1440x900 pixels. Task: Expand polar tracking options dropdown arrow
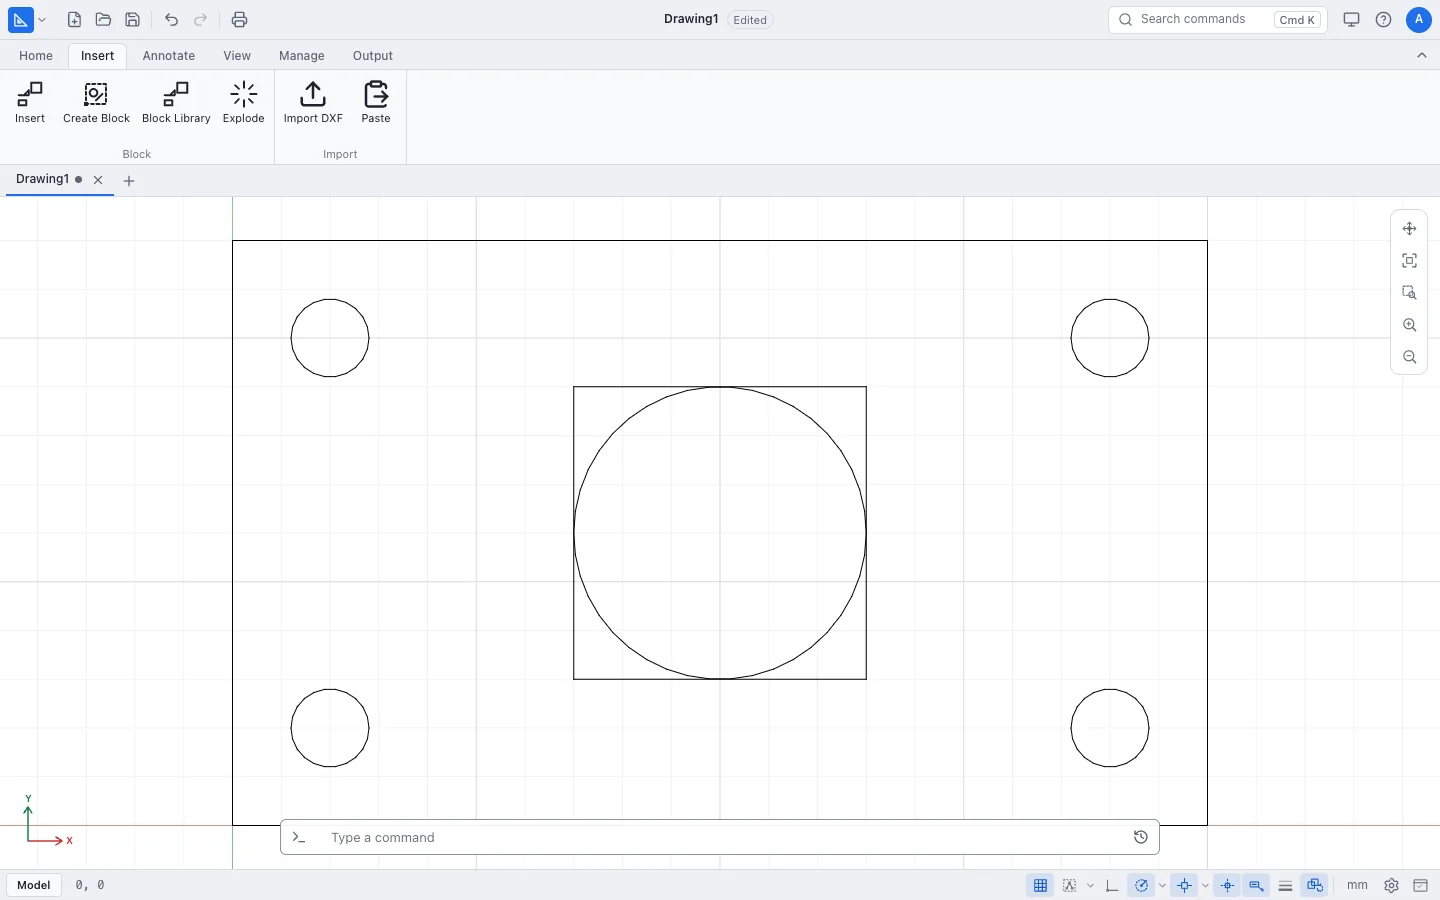(1162, 885)
